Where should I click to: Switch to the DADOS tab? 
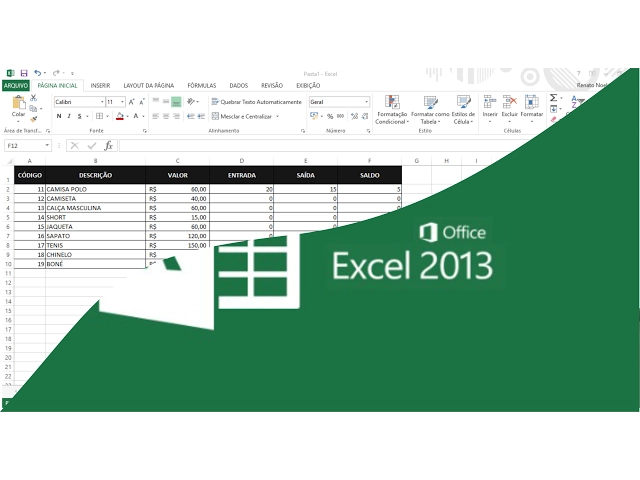coord(238,86)
